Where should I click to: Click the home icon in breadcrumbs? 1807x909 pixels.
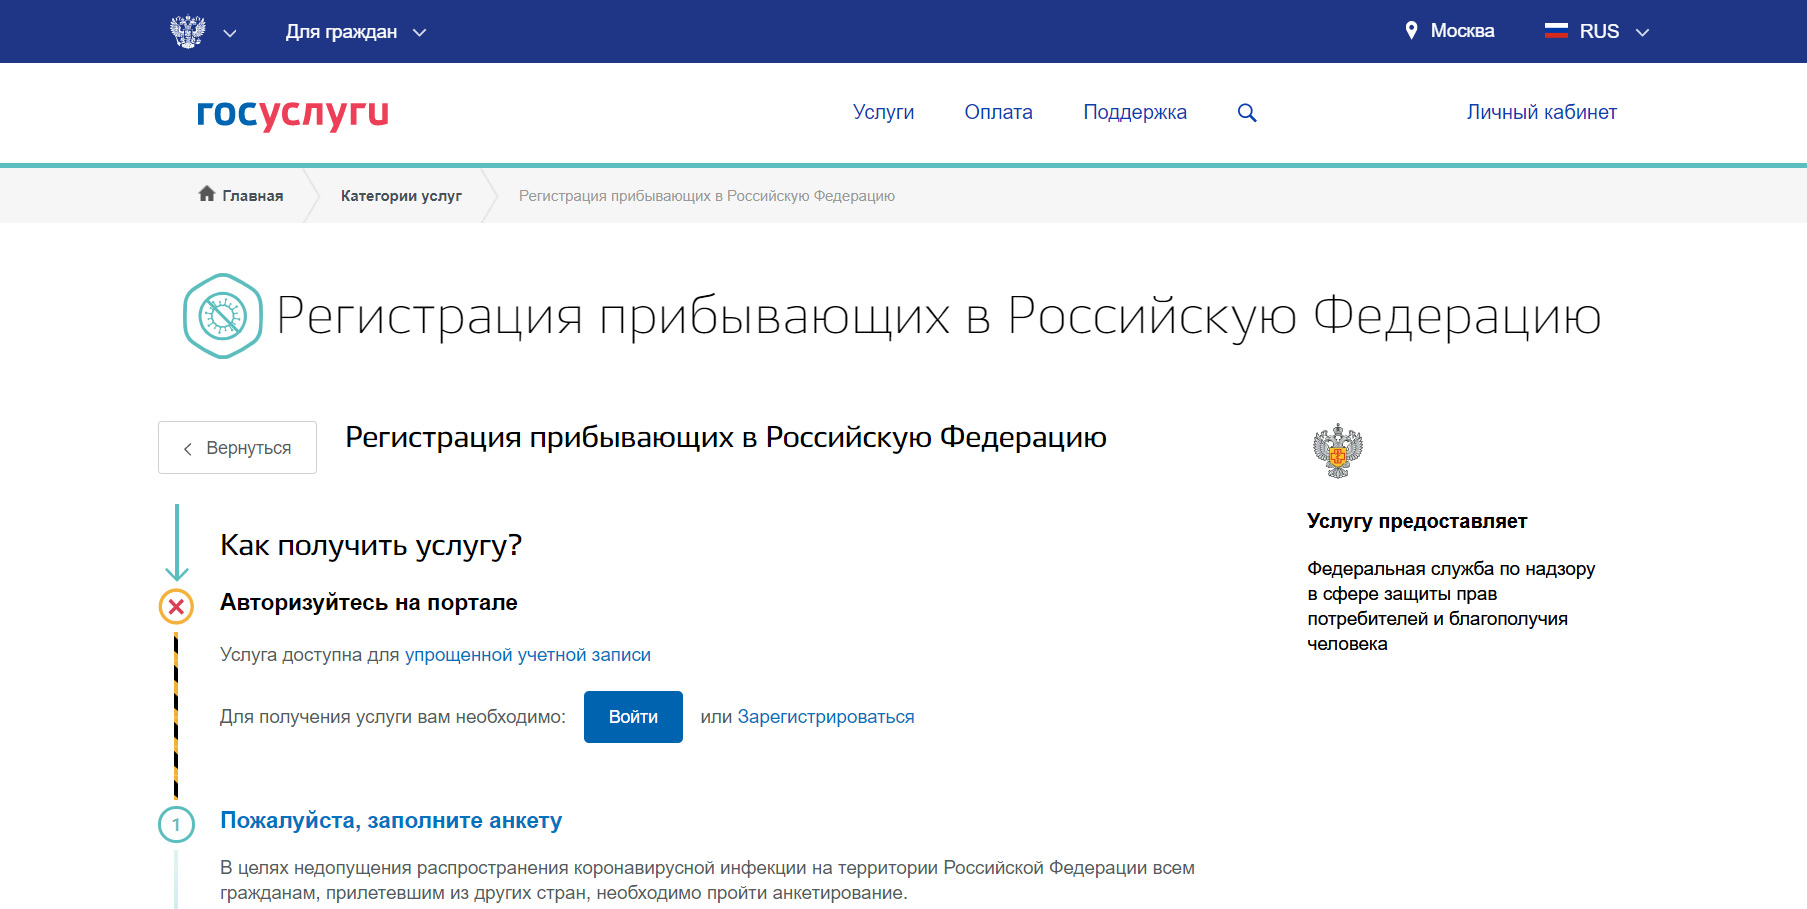point(207,194)
